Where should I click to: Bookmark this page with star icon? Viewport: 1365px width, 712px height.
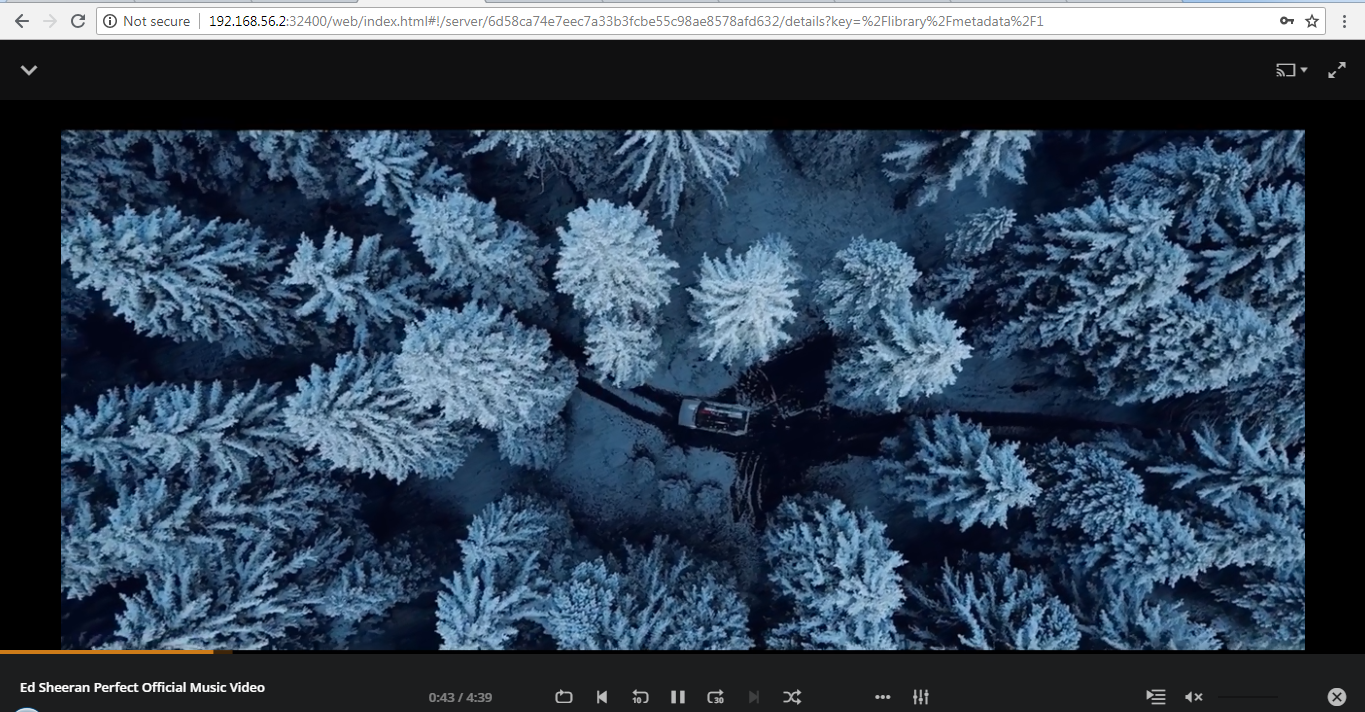(1312, 21)
